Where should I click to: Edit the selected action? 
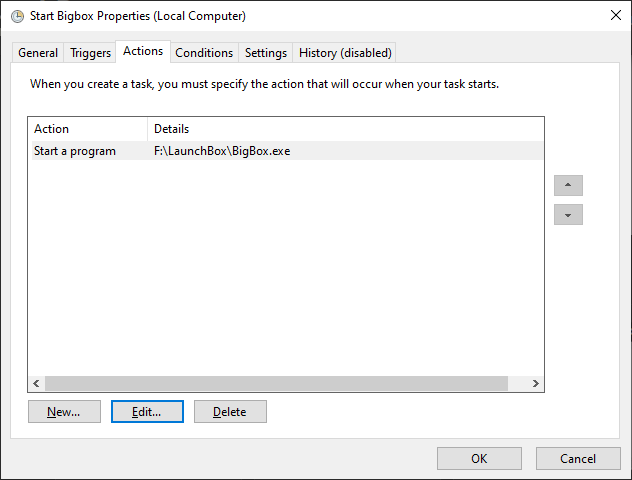point(147,411)
